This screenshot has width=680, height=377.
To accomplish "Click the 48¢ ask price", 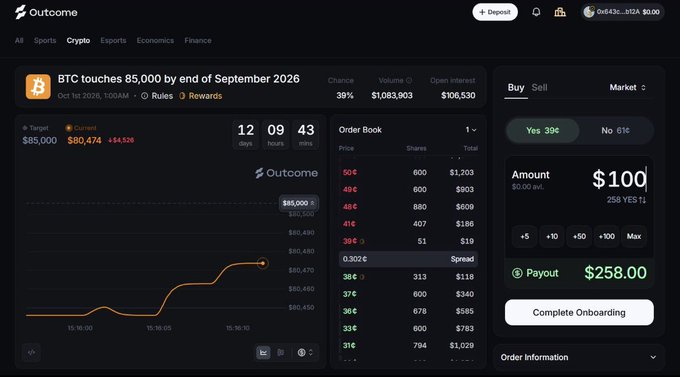I will pyautogui.click(x=350, y=207).
